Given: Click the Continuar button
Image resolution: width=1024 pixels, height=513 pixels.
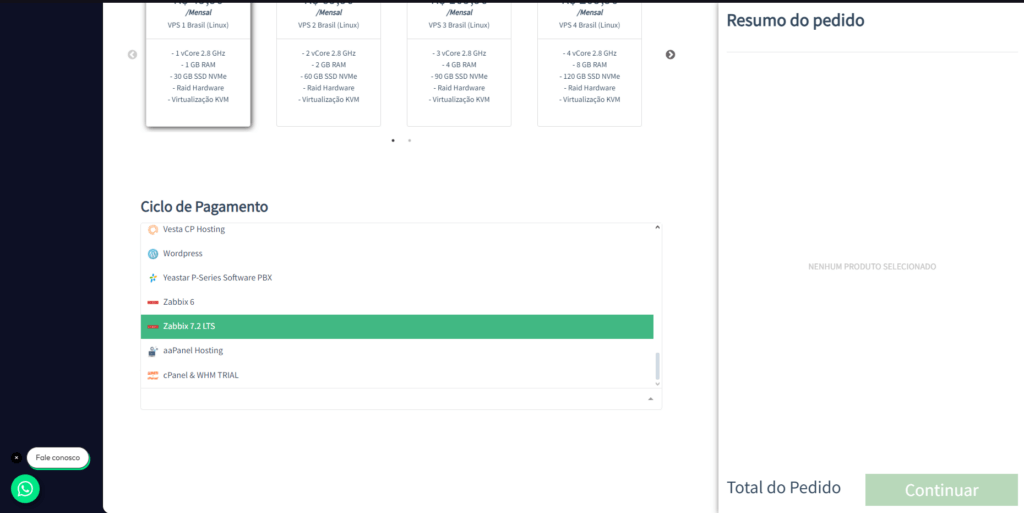Looking at the screenshot, I should click(x=941, y=490).
